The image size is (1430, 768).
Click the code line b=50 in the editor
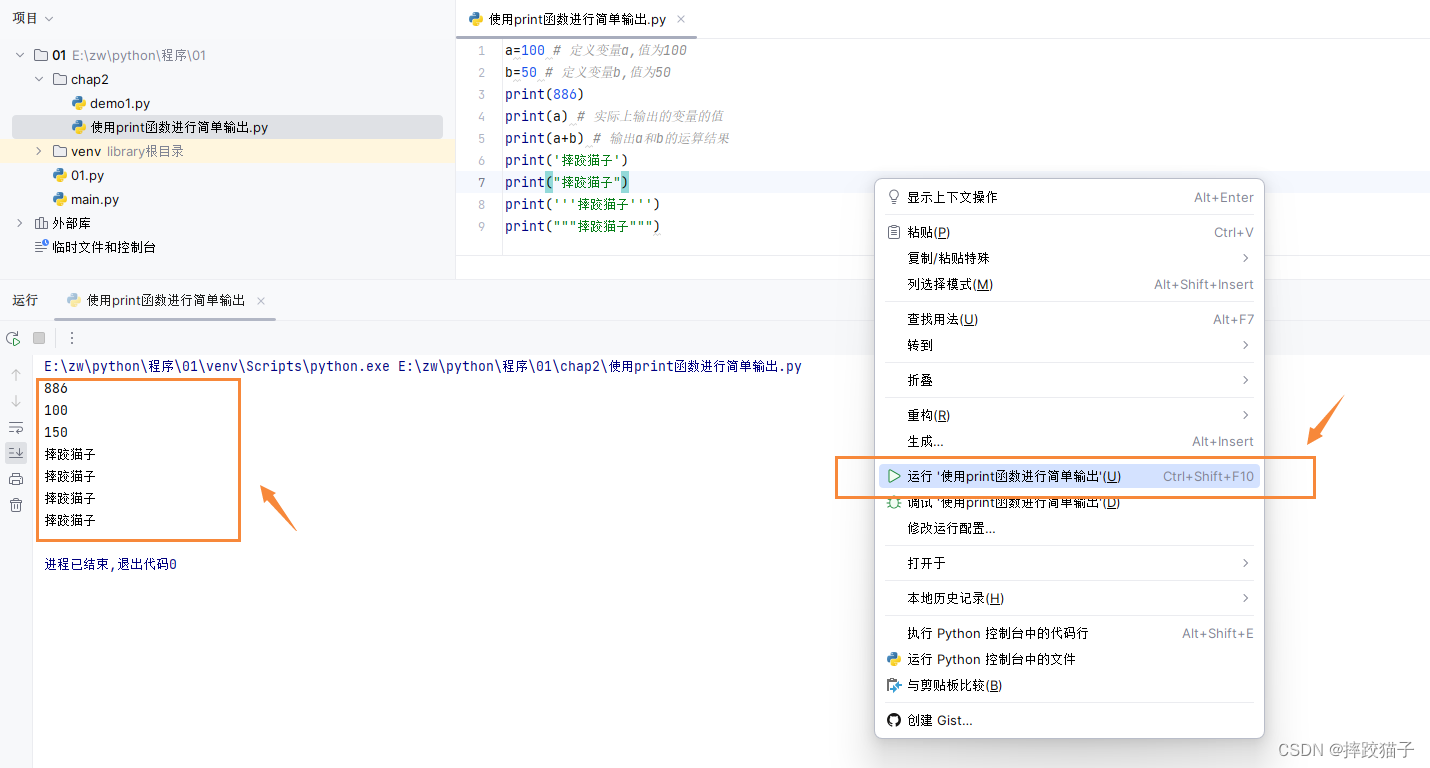point(588,72)
